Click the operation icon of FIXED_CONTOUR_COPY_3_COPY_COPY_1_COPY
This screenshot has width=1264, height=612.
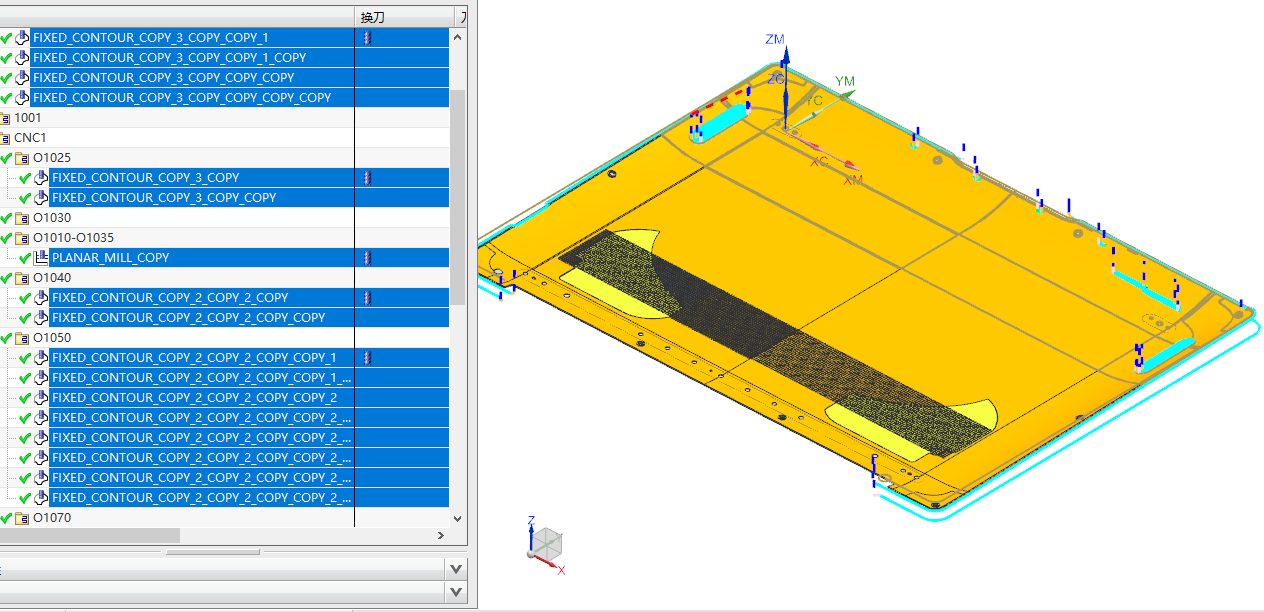click(x=22, y=58)
